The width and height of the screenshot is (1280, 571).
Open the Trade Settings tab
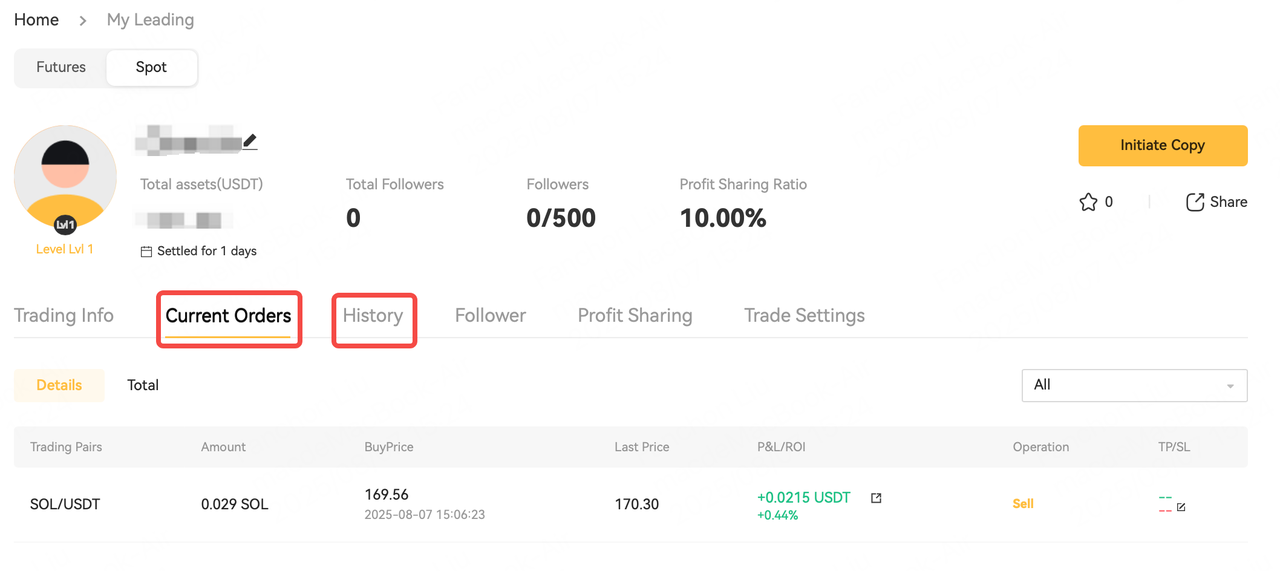click(x=804, y=316)
